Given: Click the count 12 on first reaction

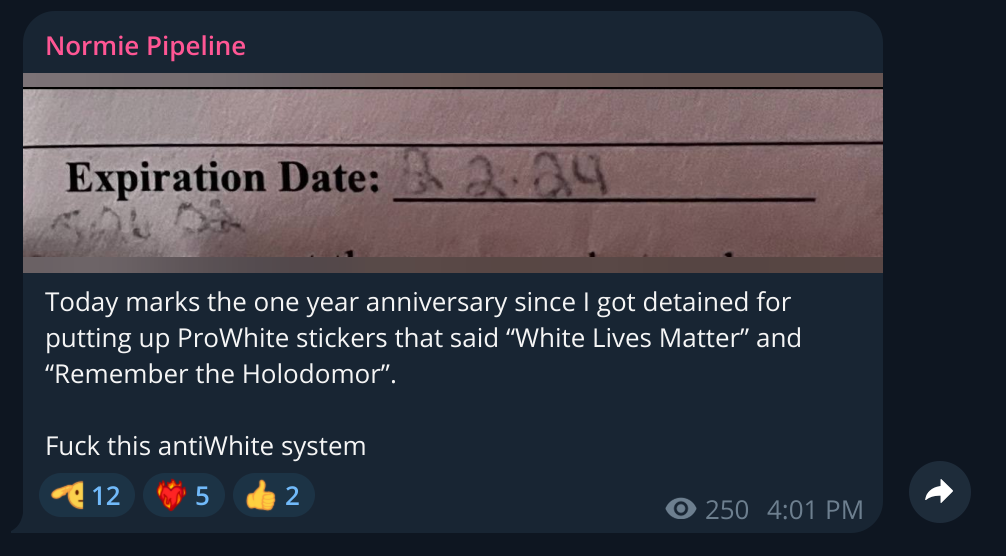Looking at the screenshot, I should point(106,495).
